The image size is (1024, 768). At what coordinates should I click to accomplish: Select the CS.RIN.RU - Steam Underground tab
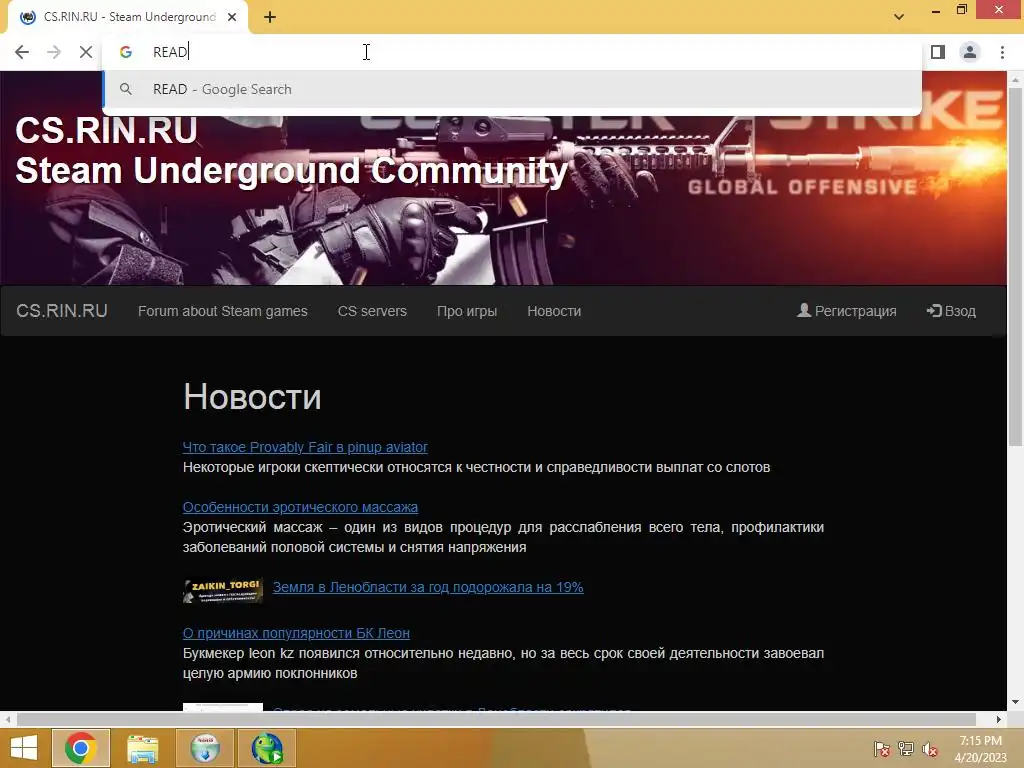(x=128, y=18)
